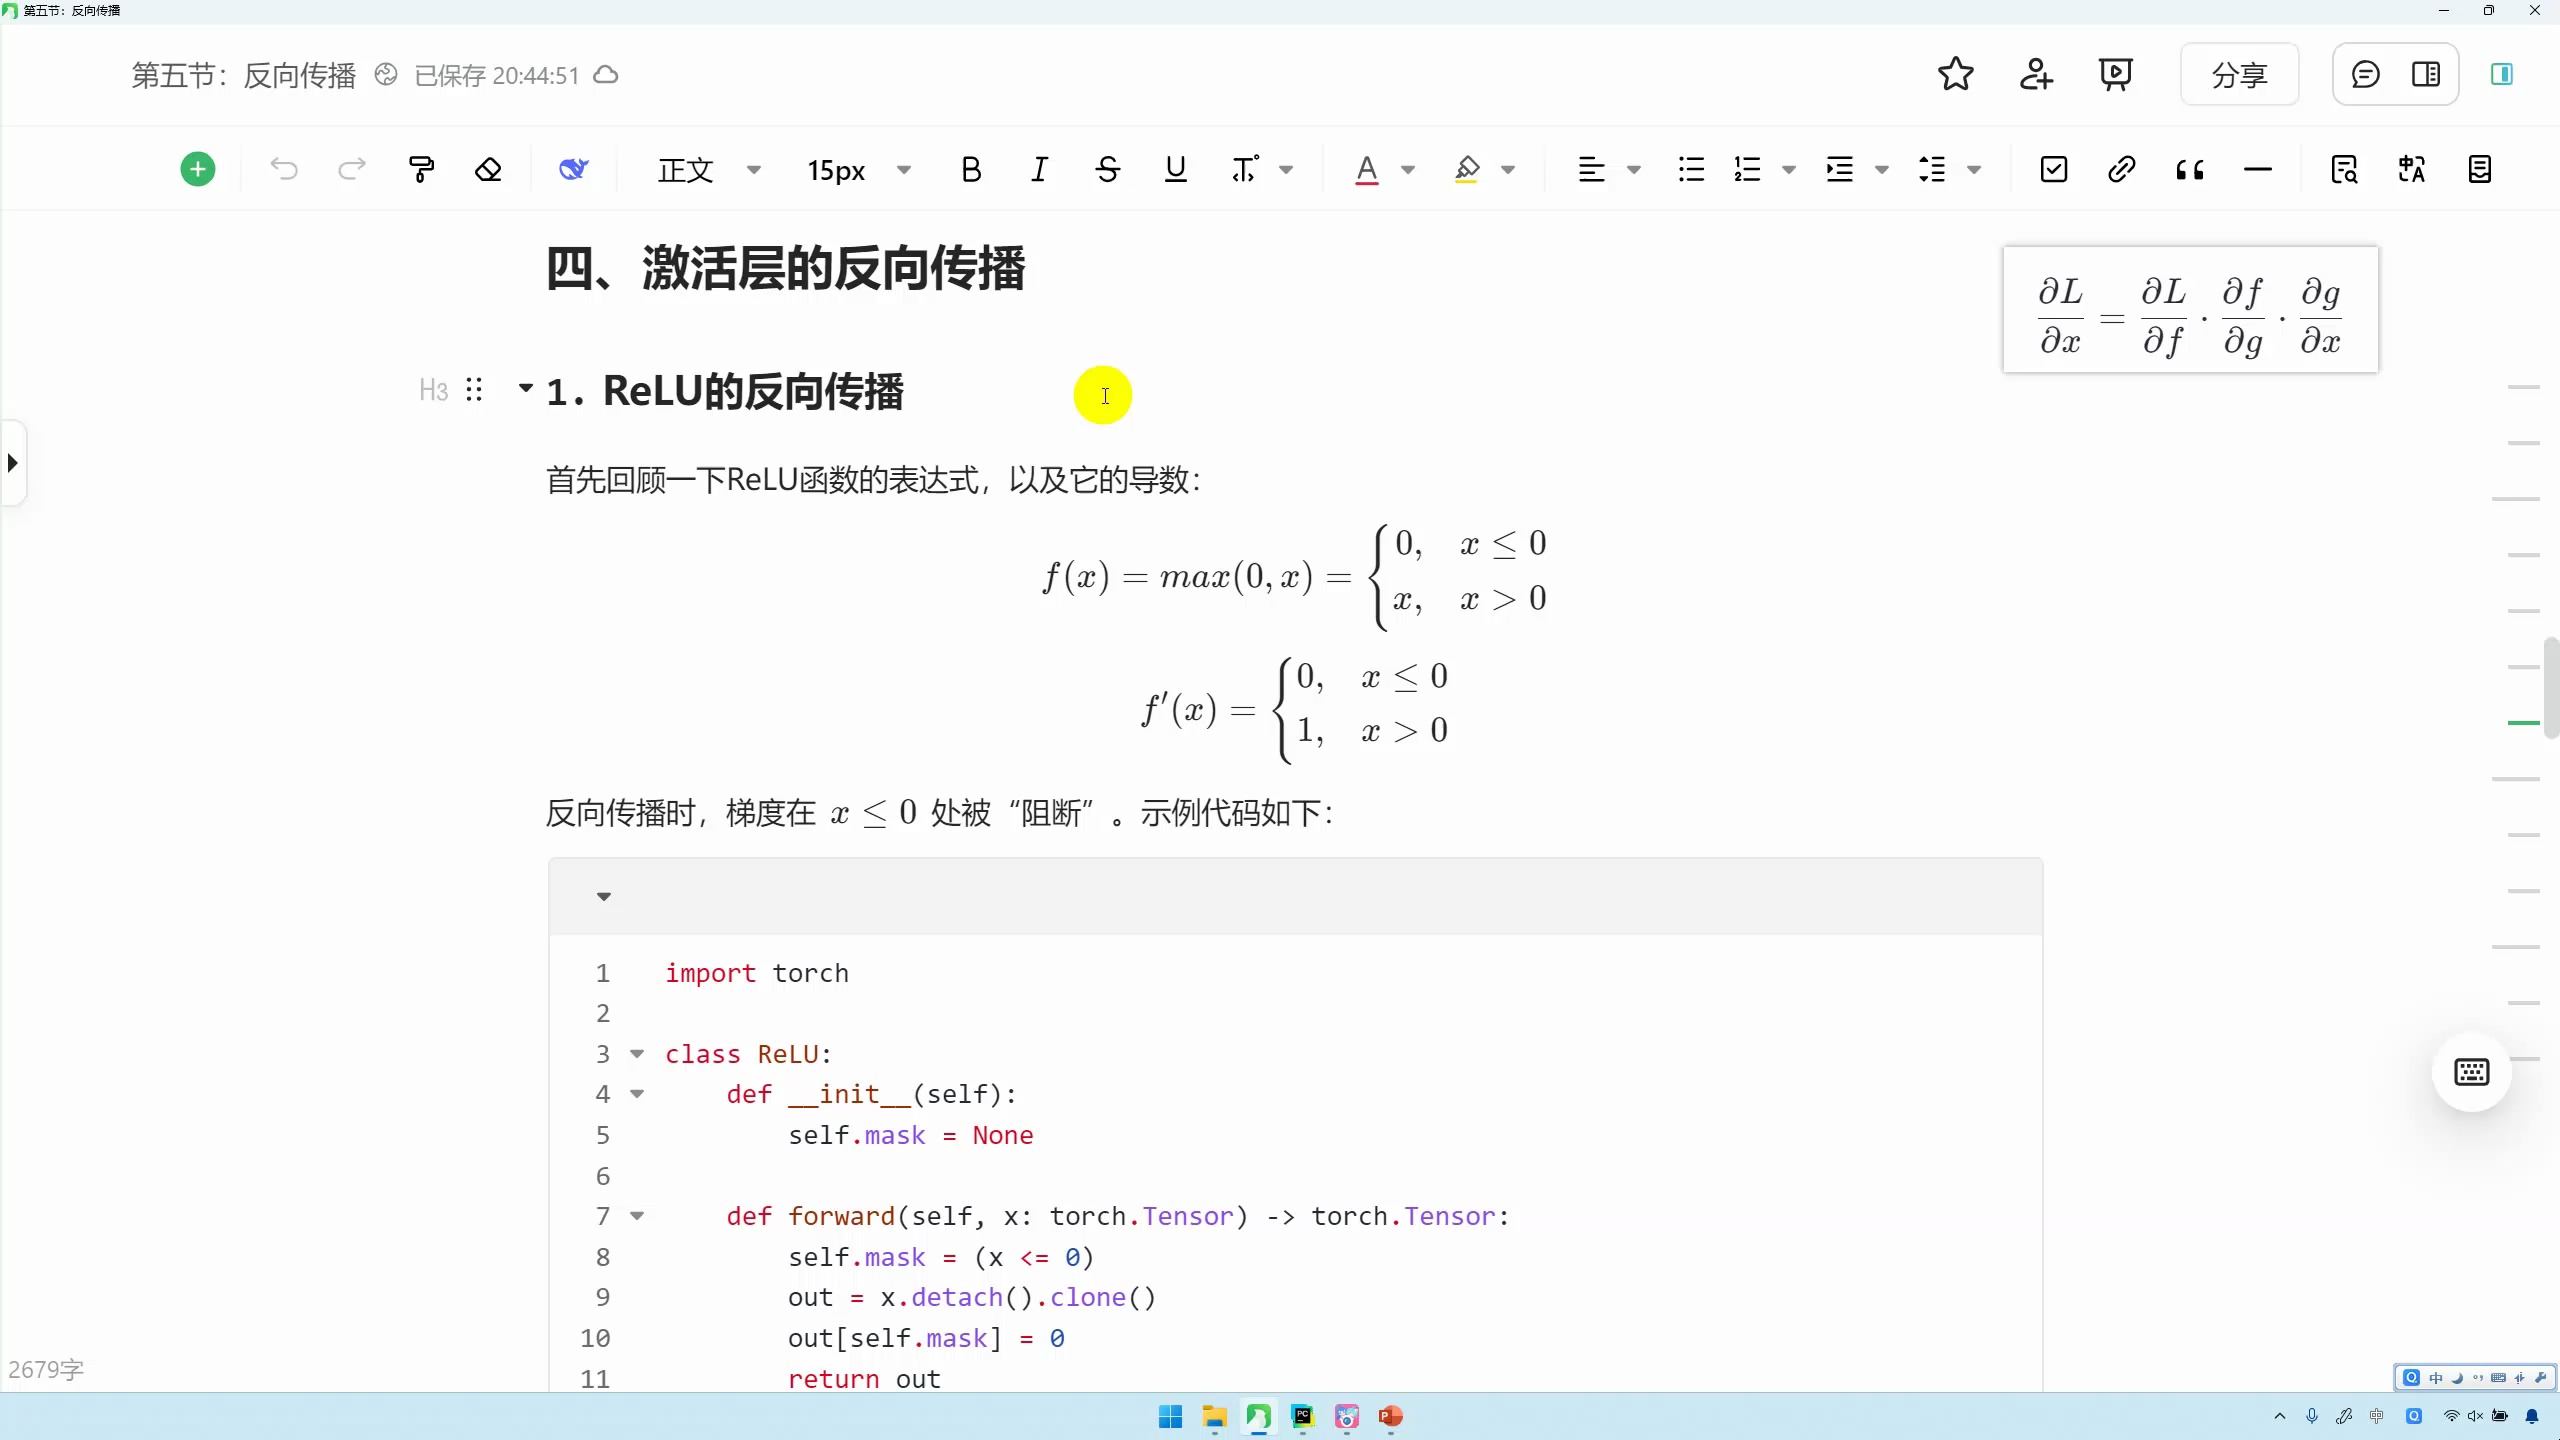Open the comments panel
2560x1440 pixels.
tap(2364, 74)
